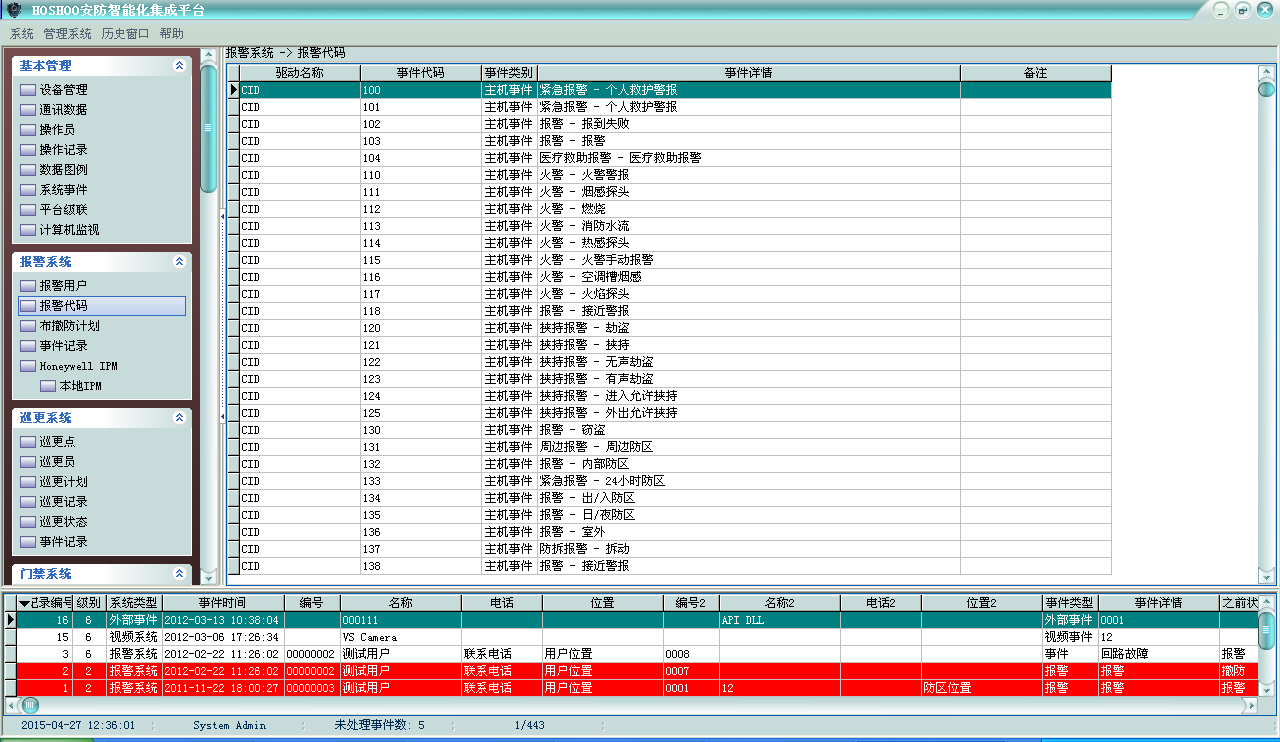Viewport: 1280px width, 742px height.
Task: Open 布撤防计划 via its sidebar icon
Action: [x=28, y=326]
